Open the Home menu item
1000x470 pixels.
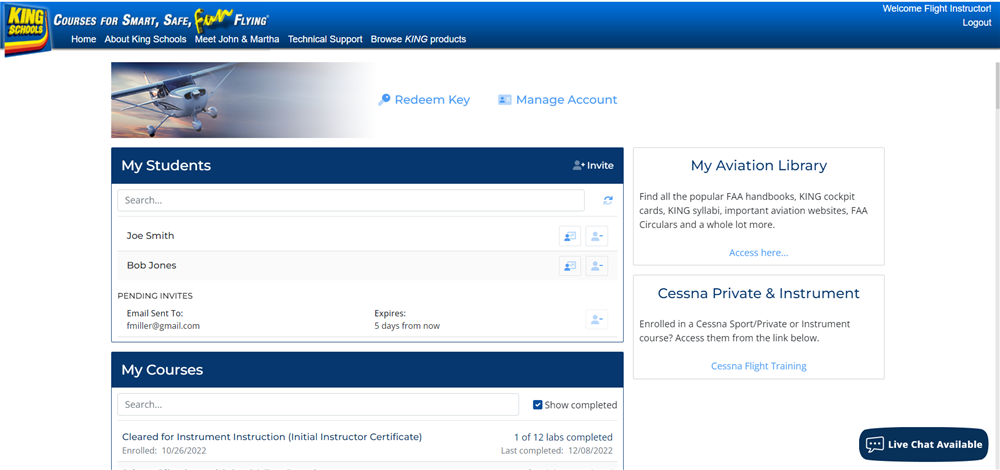(x=84, y=39)
